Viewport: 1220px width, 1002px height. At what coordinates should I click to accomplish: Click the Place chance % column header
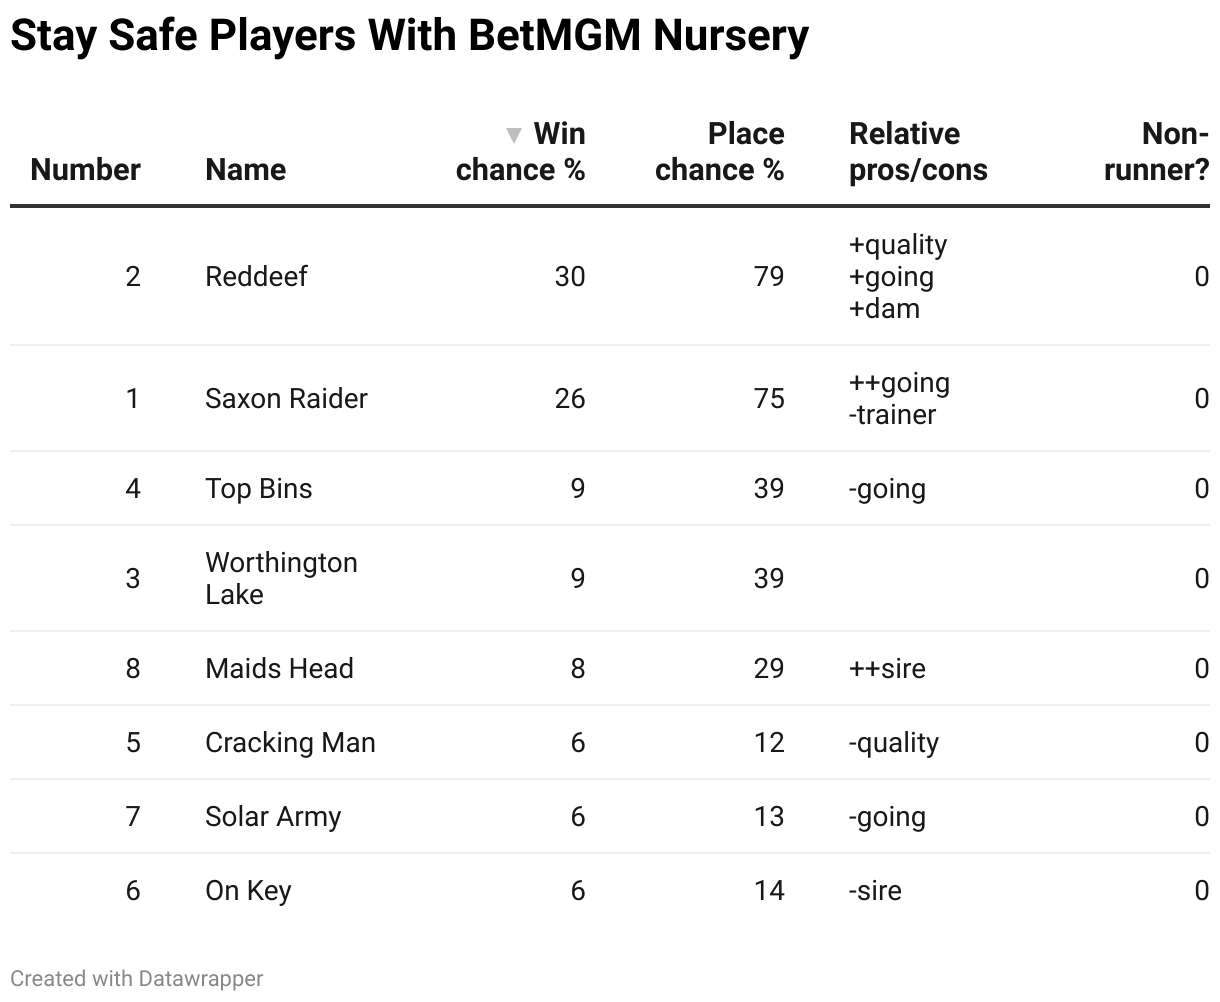coord(719,152)
